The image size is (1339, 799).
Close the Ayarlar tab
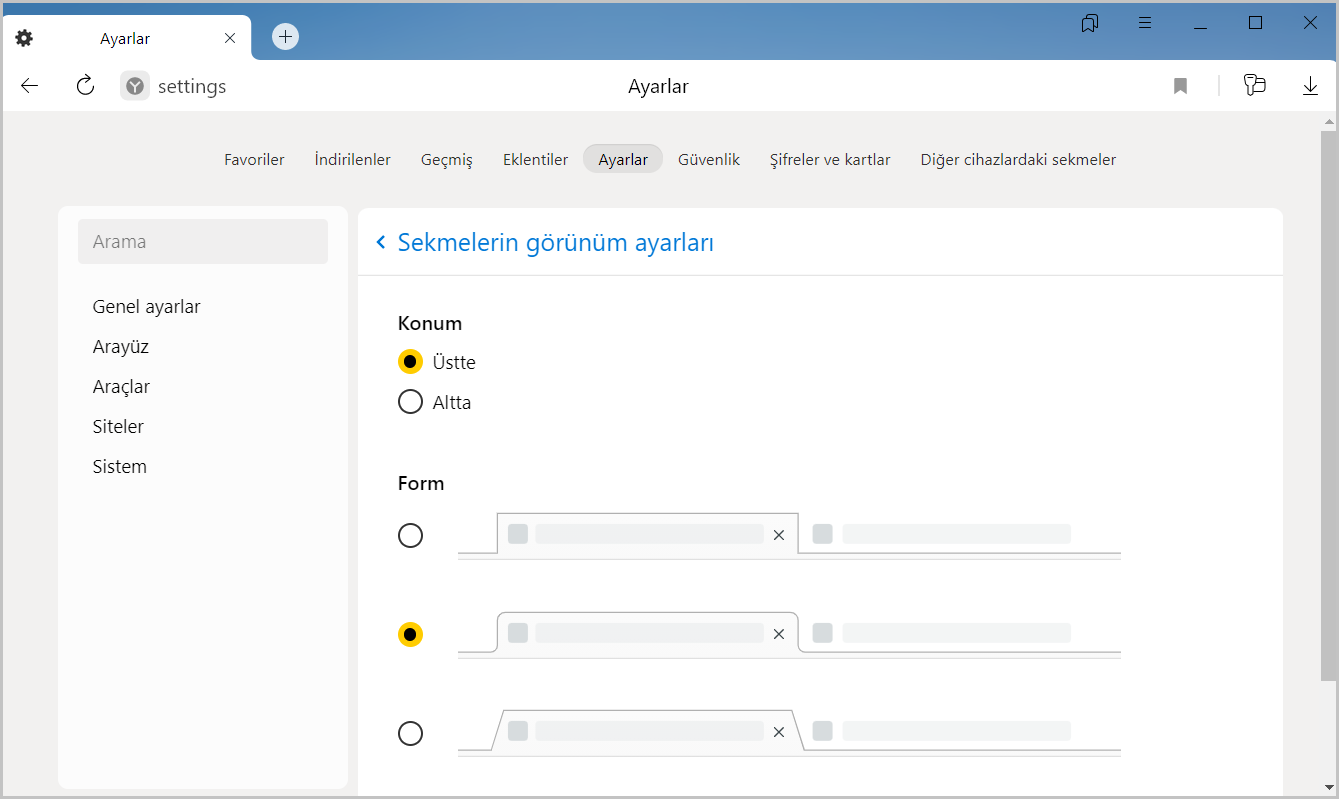(x=230, y=38)
